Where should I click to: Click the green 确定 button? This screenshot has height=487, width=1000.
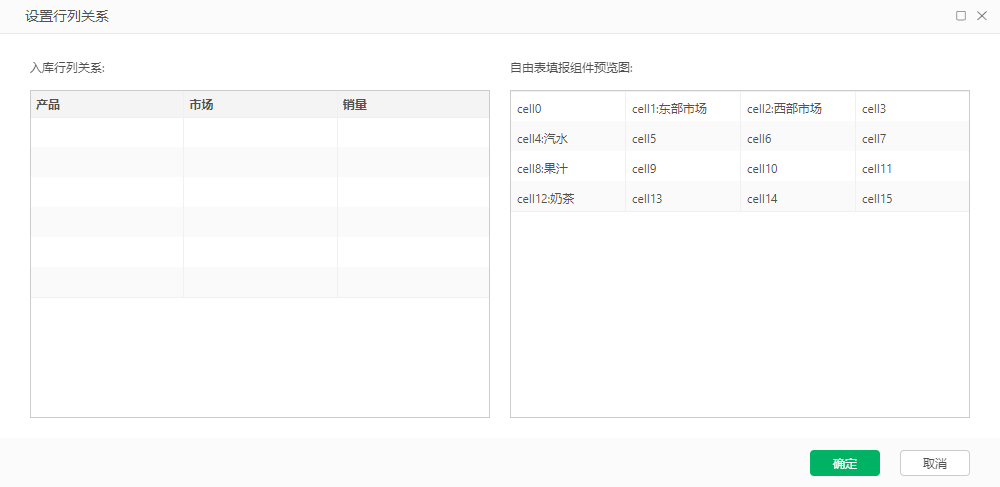coord(844,463)
